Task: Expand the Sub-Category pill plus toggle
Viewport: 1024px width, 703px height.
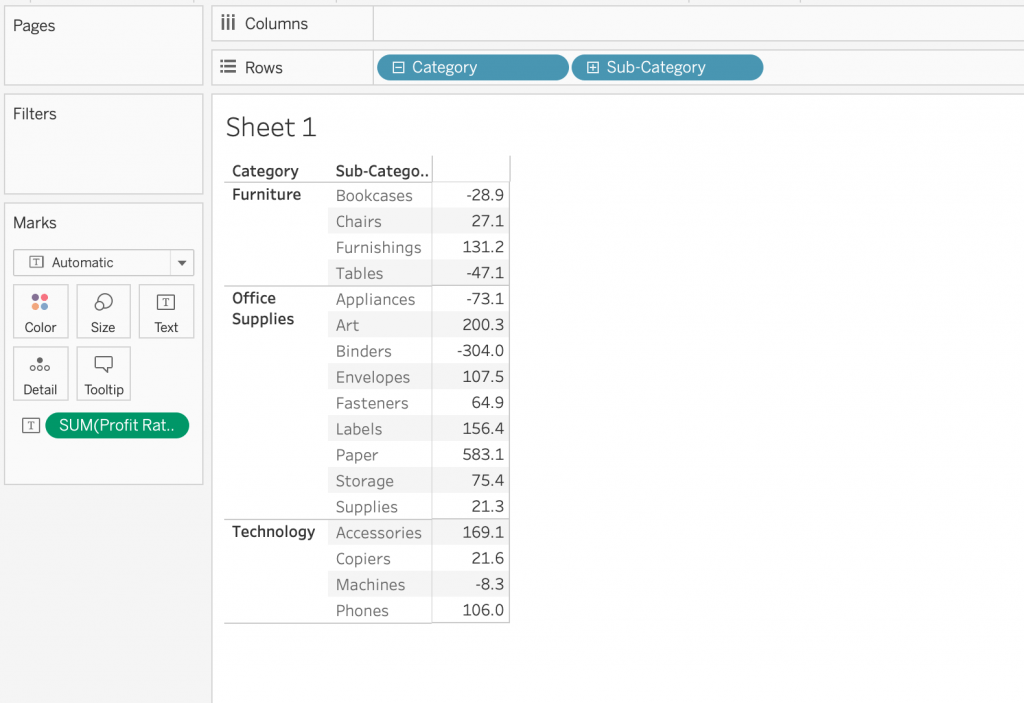Action: click(592, 67)
